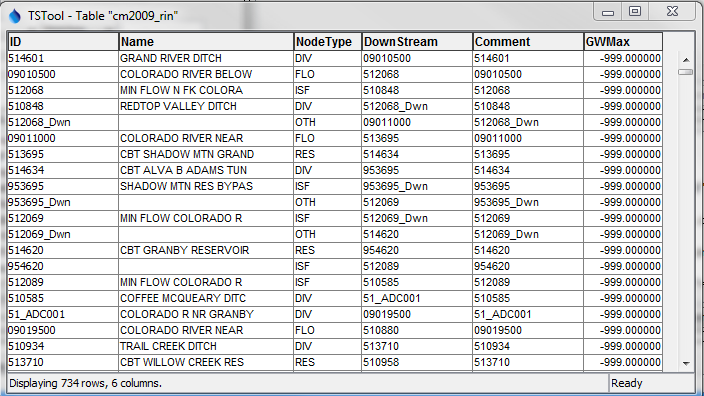Click NodeType DIV in row 514601
The image size is (704, 396).
[328, 58]
